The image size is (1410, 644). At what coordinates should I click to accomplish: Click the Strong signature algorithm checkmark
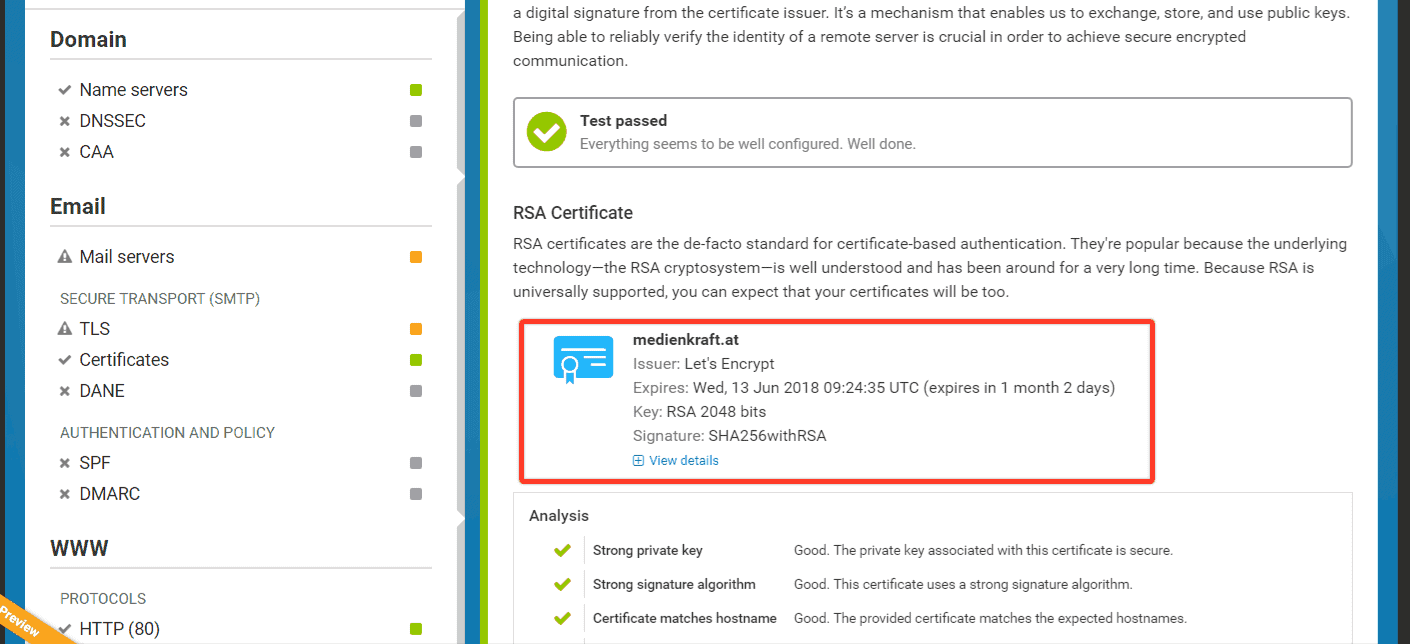pyautogui.click(x=562, y=584)
